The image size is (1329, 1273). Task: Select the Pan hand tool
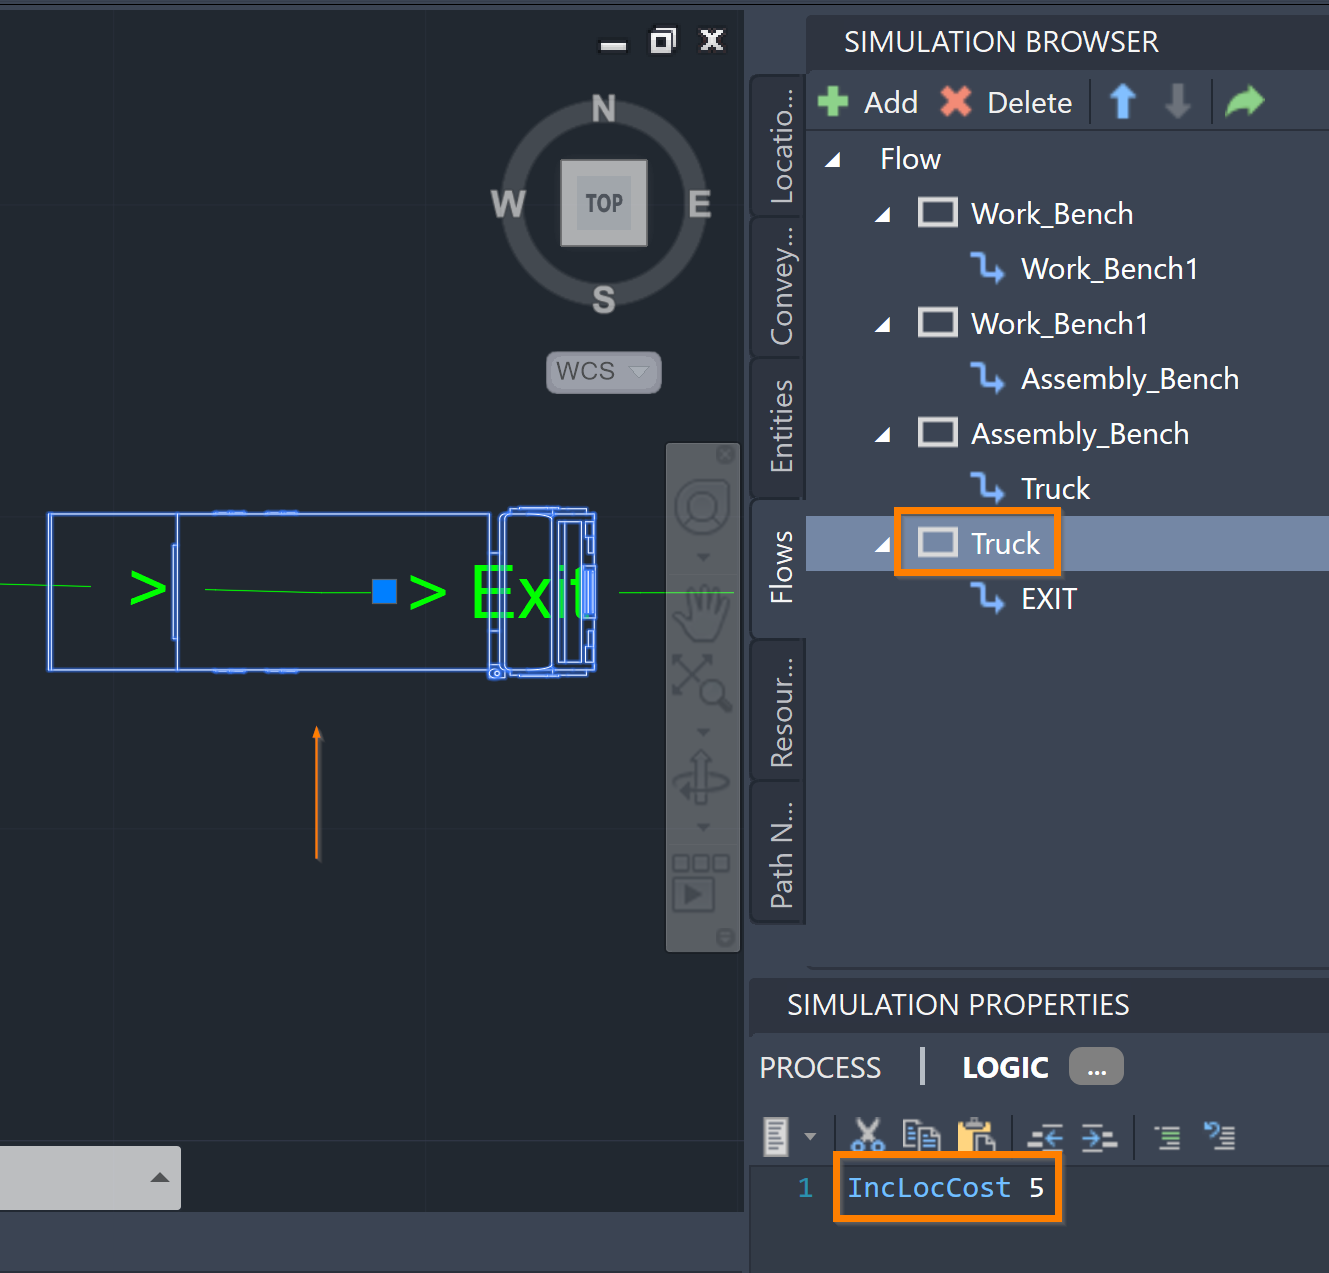[702, 613]
